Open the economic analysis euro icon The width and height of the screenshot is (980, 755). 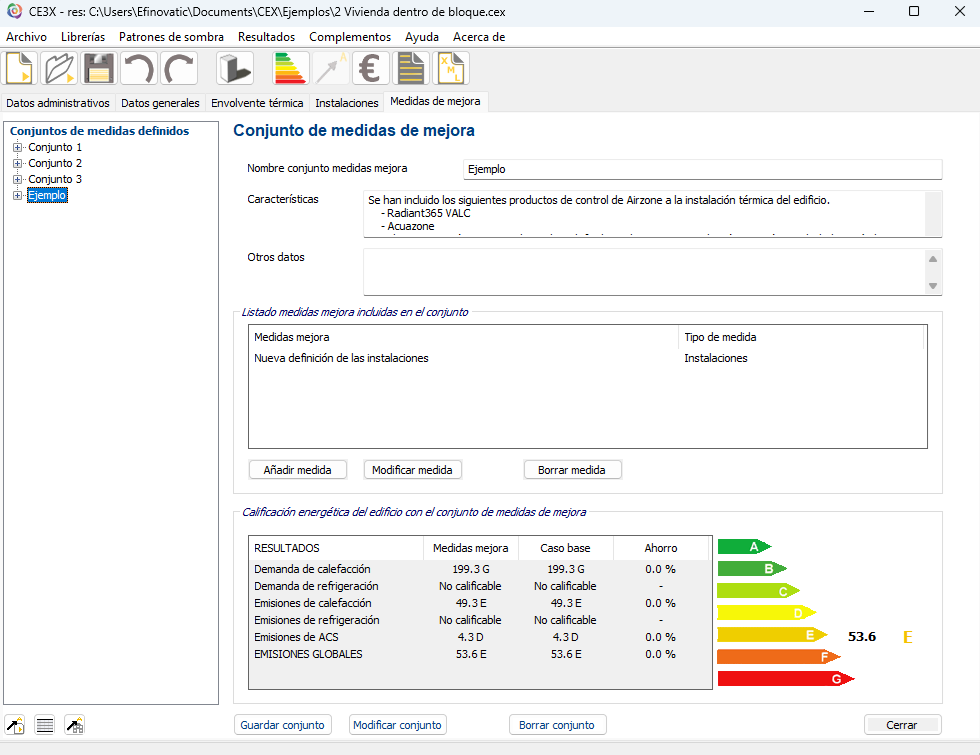pyautogui.click(x=372, y=69)
